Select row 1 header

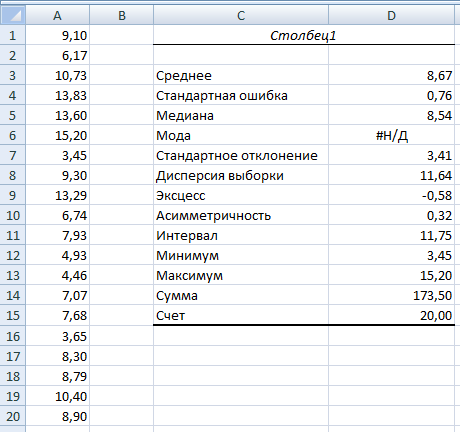12,35
